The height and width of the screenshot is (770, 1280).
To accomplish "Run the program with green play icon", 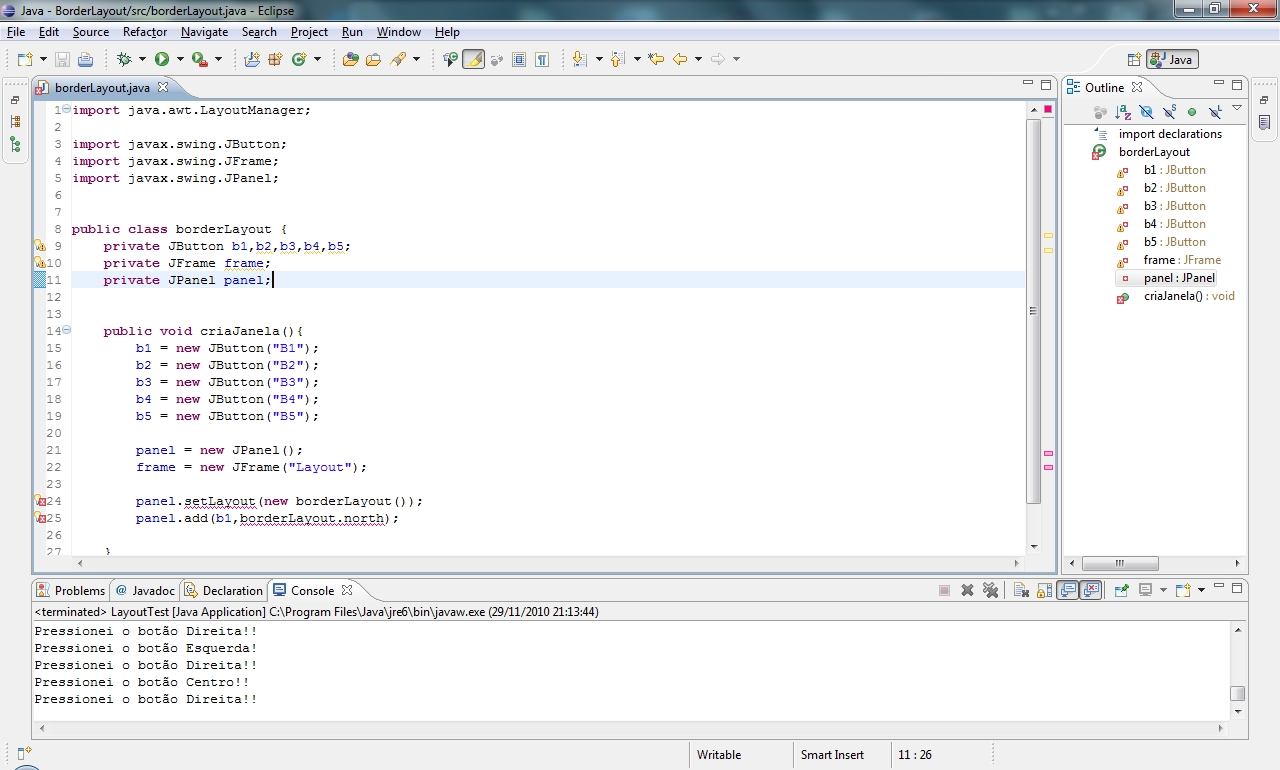I will pyautogui.click(x=162, y=59).
